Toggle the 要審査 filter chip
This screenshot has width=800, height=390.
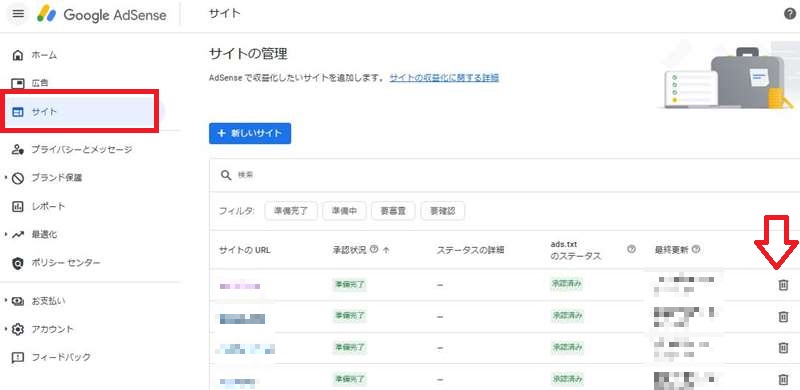[x=393, y=211]
